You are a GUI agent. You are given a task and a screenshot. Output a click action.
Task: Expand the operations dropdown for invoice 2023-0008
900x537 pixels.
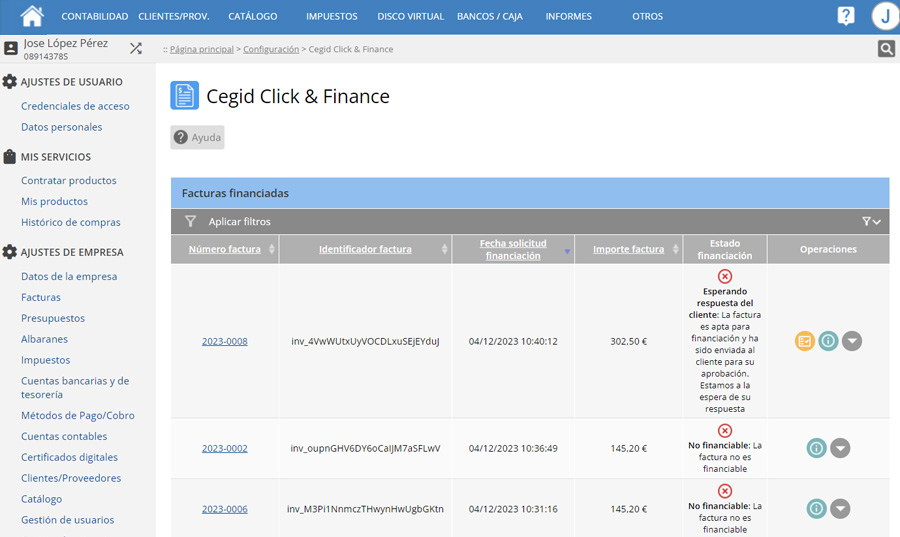pyautogui.click(x=852, y=341)
